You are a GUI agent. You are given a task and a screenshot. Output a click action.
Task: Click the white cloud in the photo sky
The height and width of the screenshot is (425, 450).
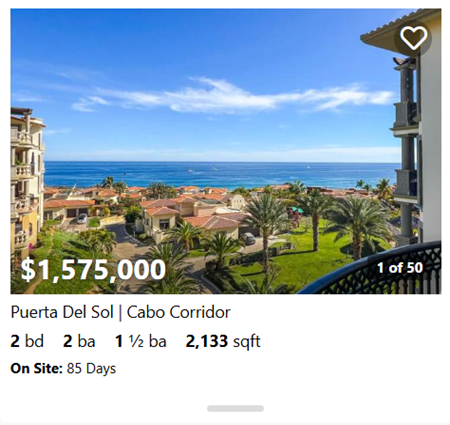[233, 97]
